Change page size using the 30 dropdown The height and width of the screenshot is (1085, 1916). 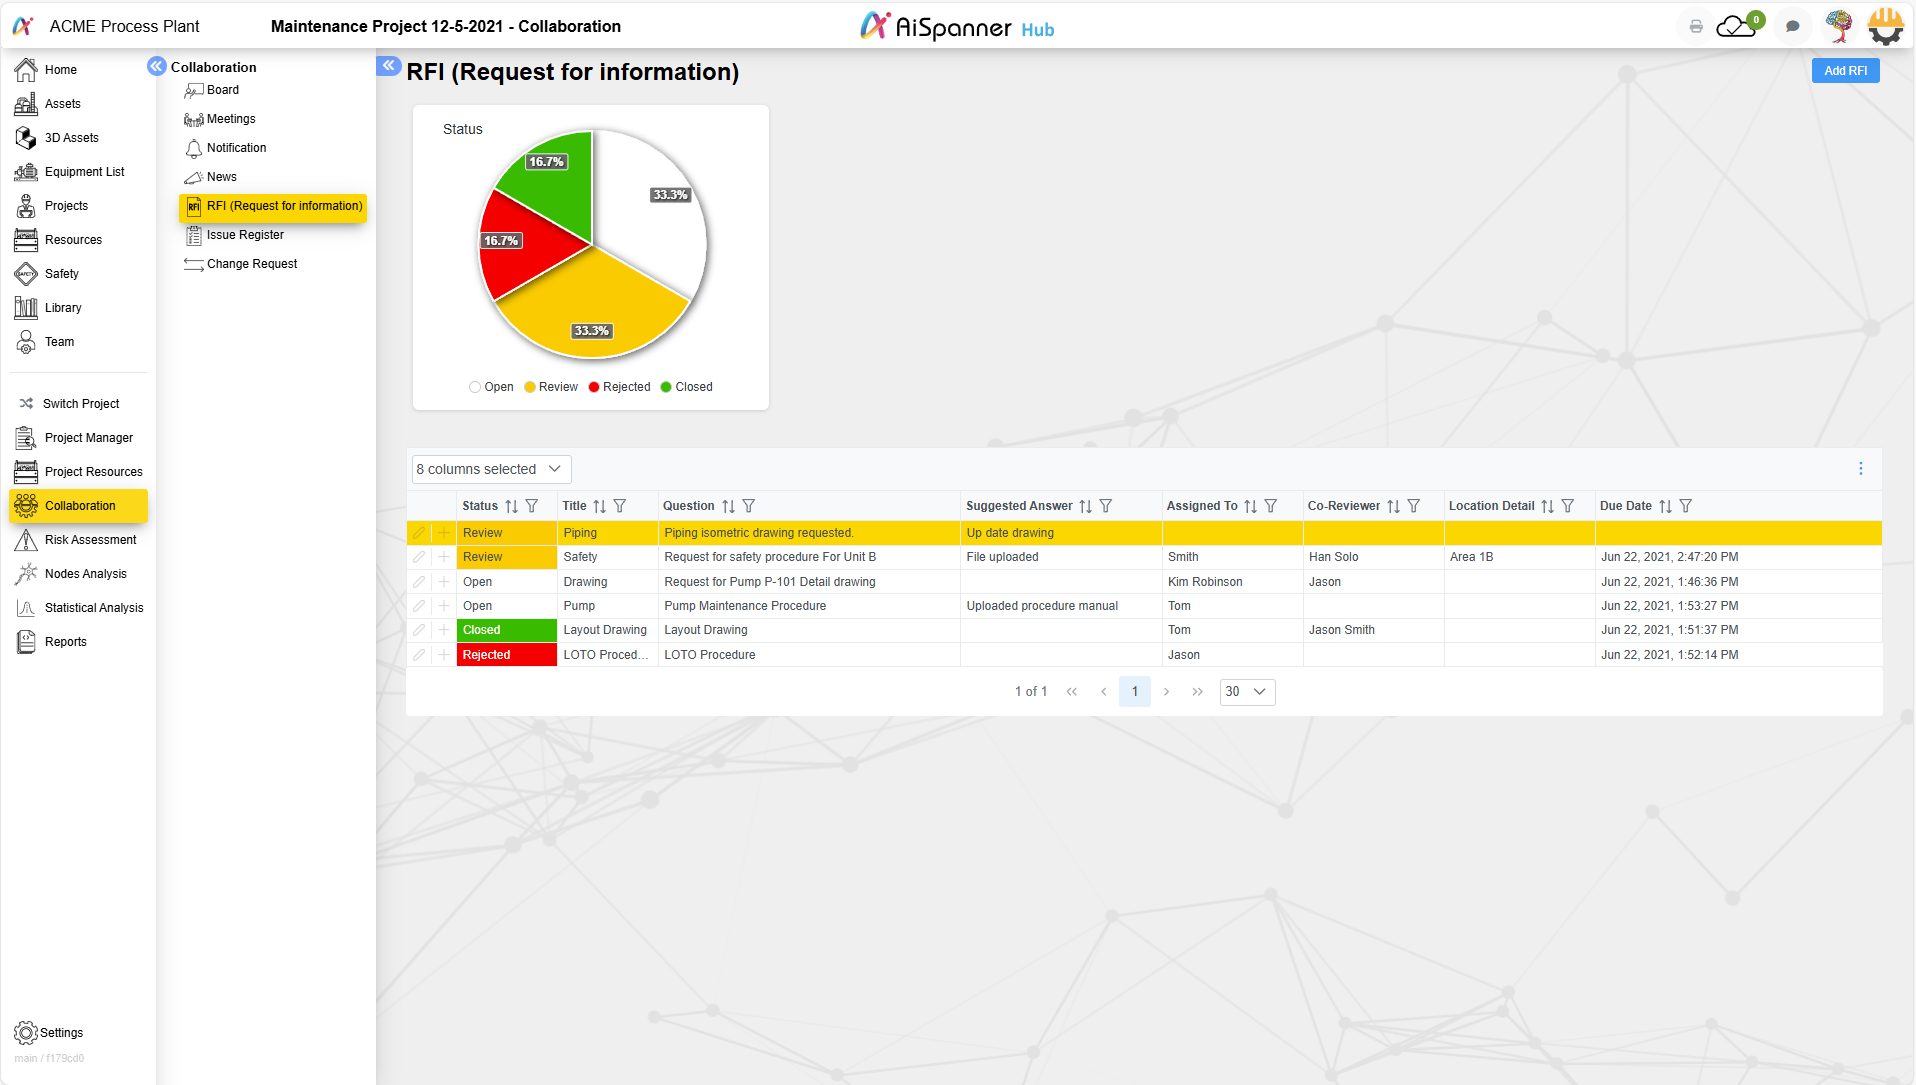1246,691
